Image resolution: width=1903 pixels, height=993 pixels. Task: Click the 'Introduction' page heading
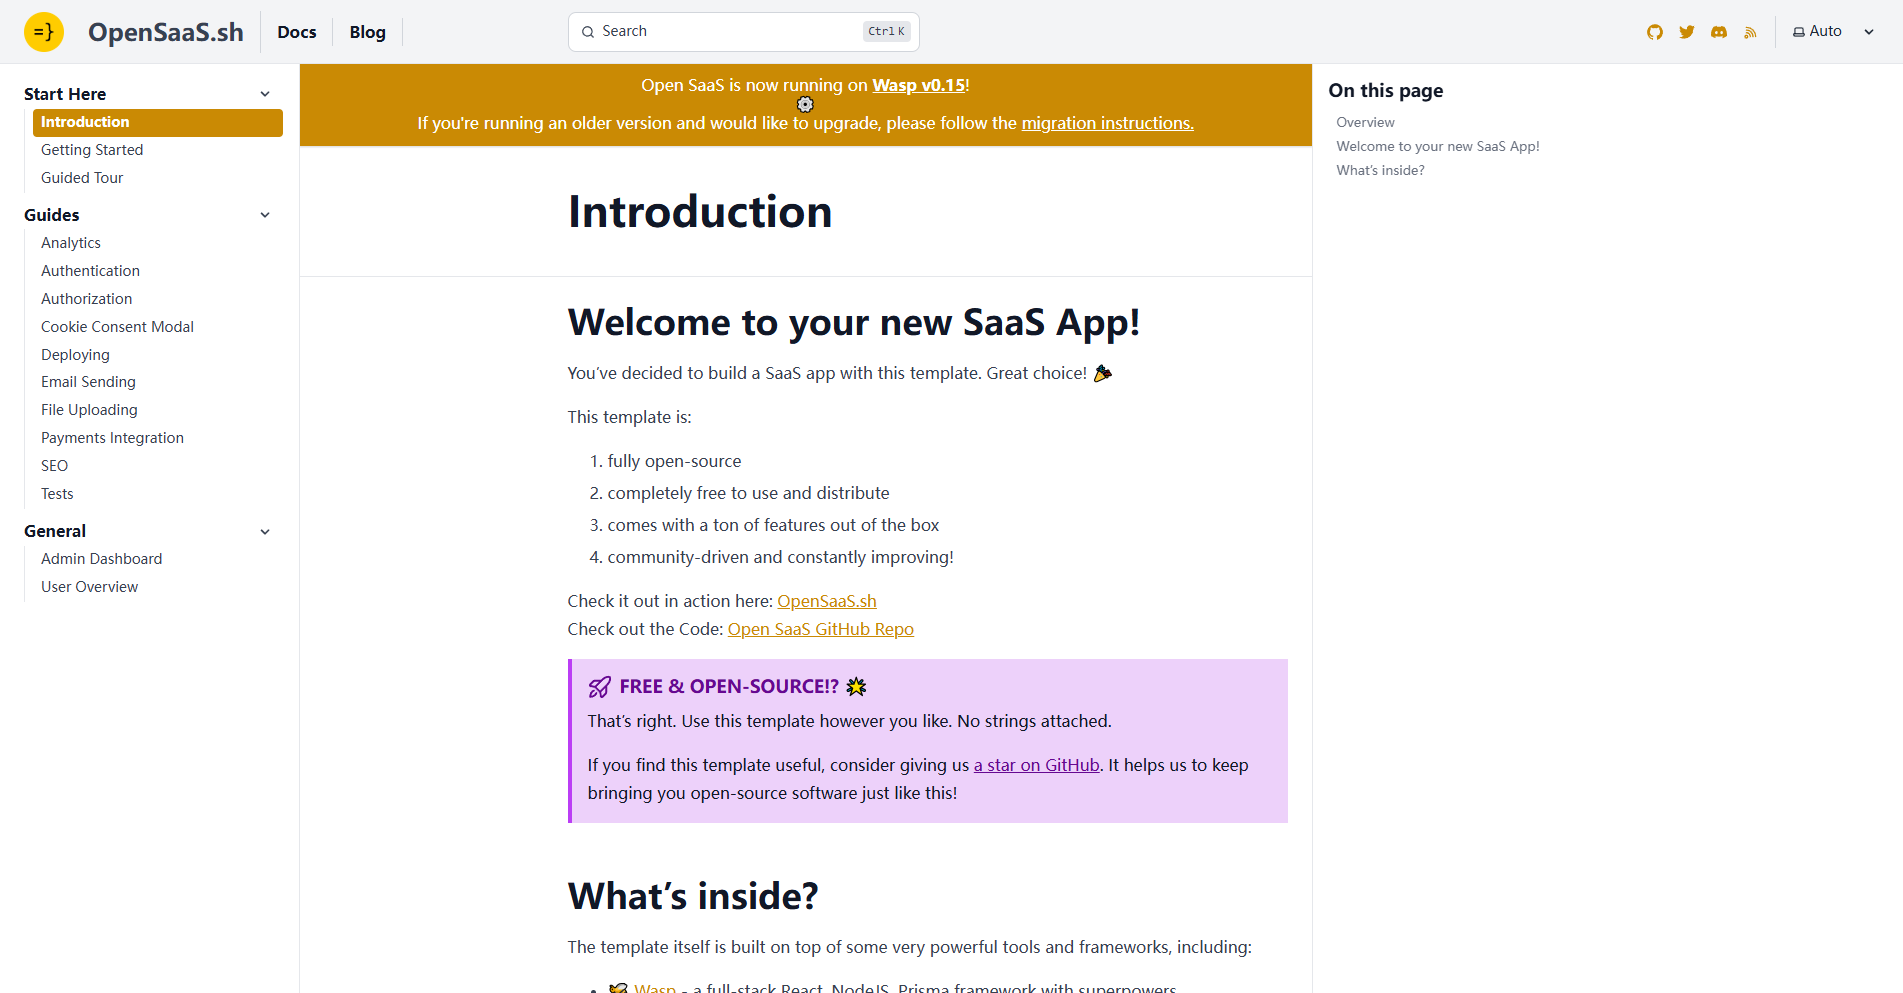700,212
